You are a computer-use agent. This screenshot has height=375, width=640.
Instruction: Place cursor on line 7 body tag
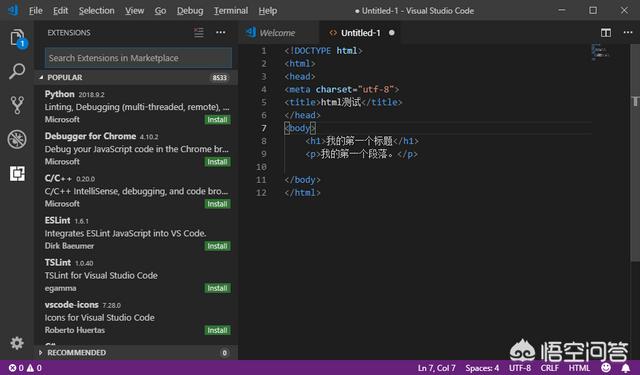click(x=300, y=128)
